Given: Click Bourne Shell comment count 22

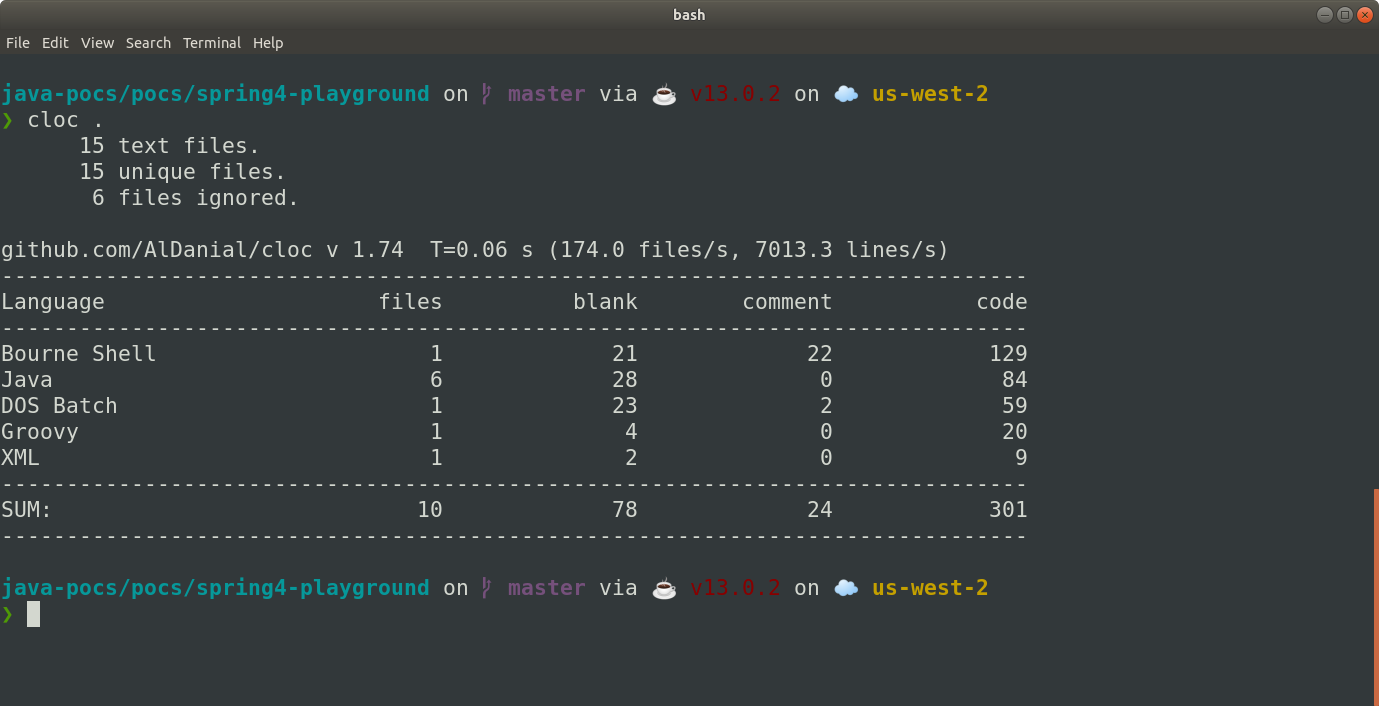Looking at the screenshot, I should click(x=820, y=354).
